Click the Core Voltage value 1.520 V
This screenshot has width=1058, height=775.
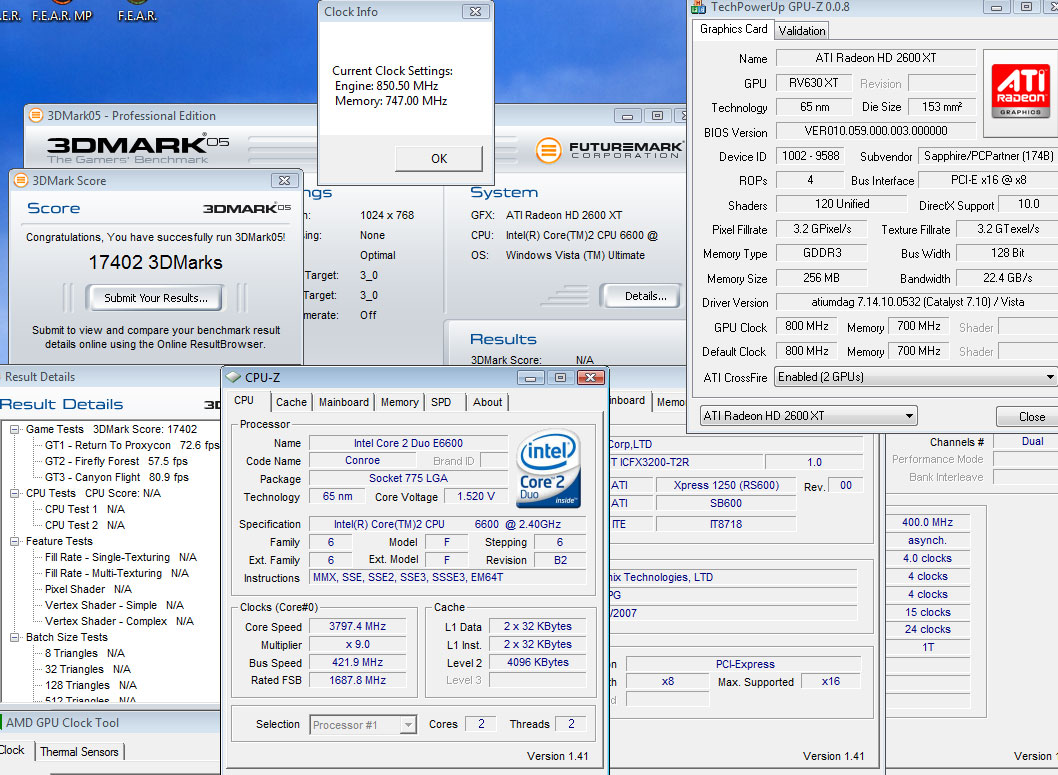(x=476, y=496)
